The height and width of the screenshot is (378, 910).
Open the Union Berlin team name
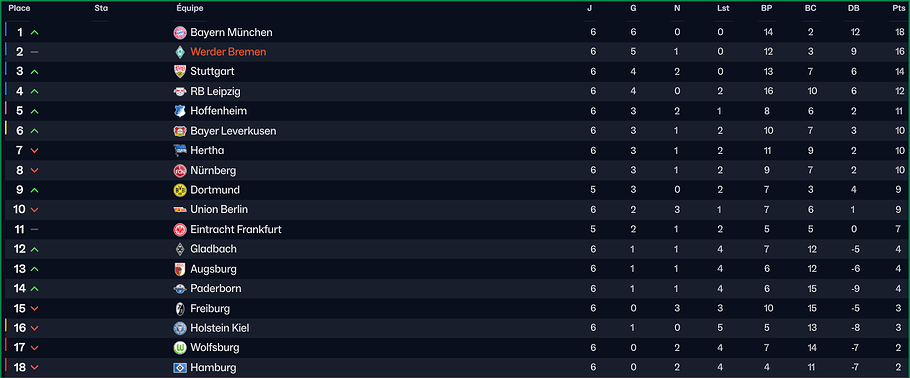(219, 209)
